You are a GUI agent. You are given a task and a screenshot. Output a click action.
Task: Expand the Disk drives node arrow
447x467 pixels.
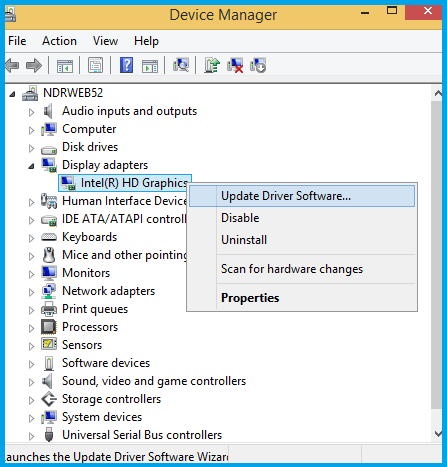click(x=31, y=148)
